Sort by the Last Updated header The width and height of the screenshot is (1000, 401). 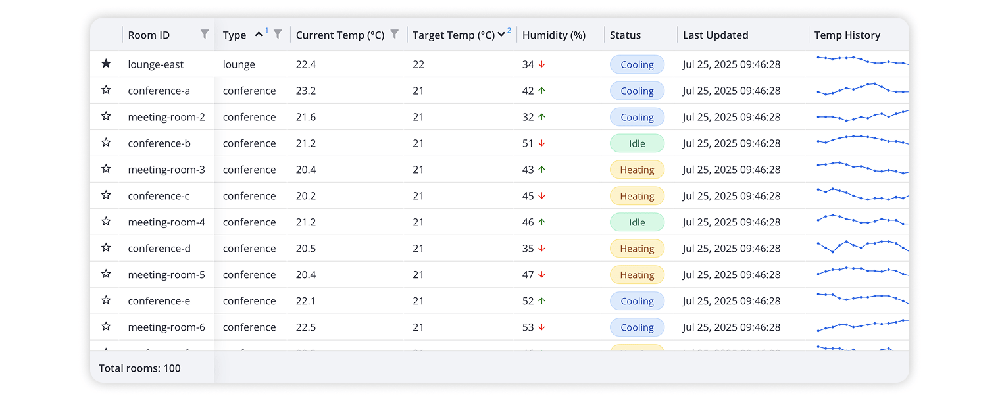(715, 35)
